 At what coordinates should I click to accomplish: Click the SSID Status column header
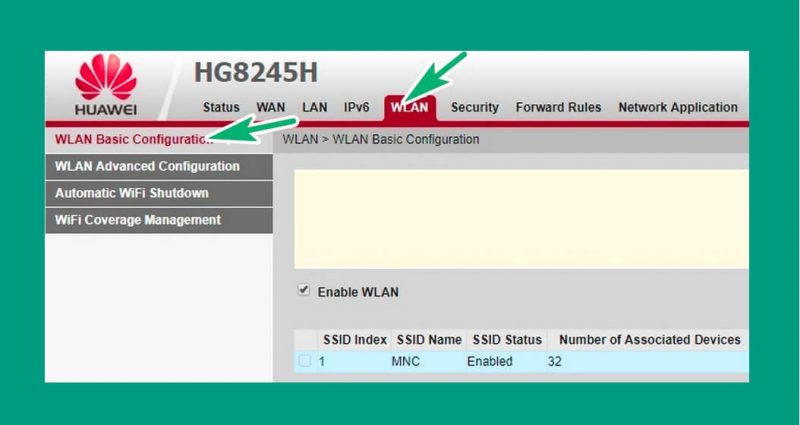click(507, 340)
